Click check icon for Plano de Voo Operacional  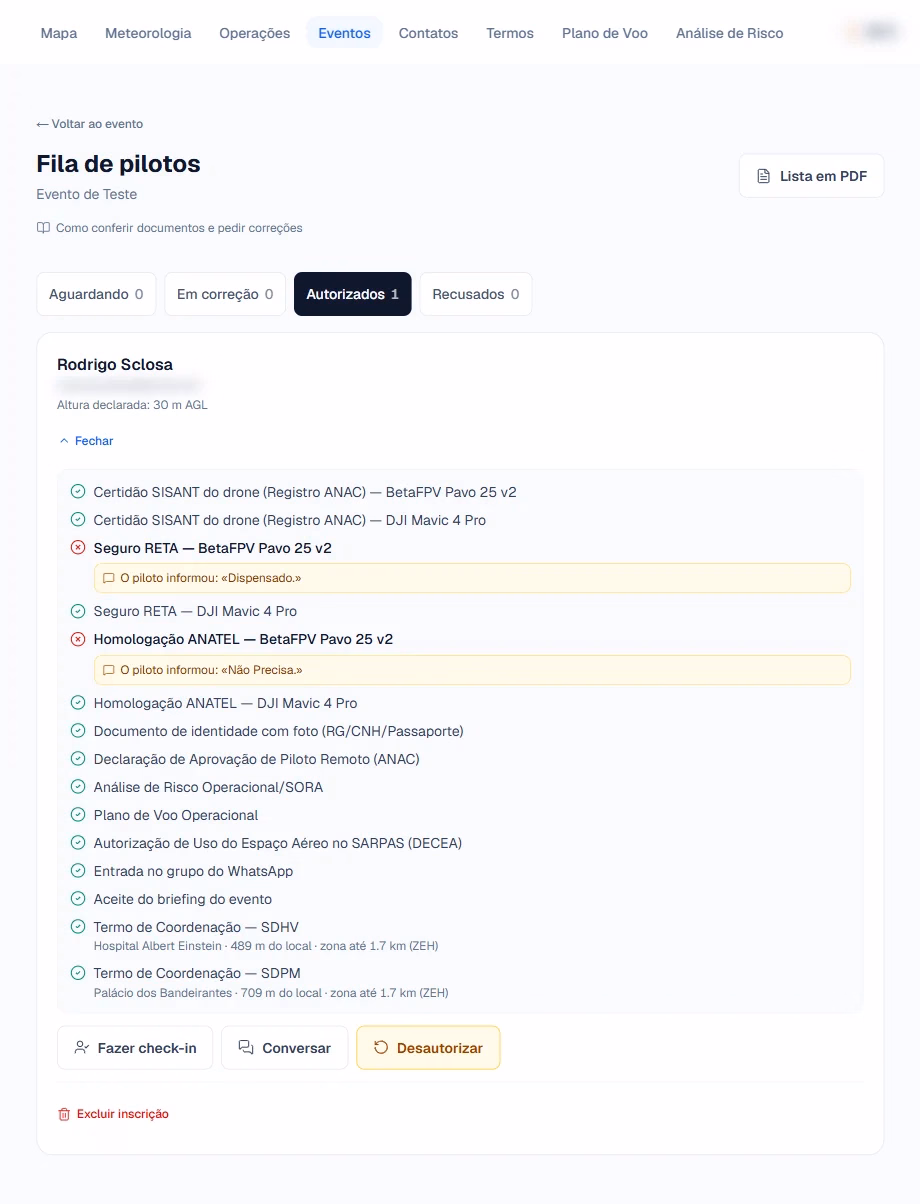[x=78, y=815]
